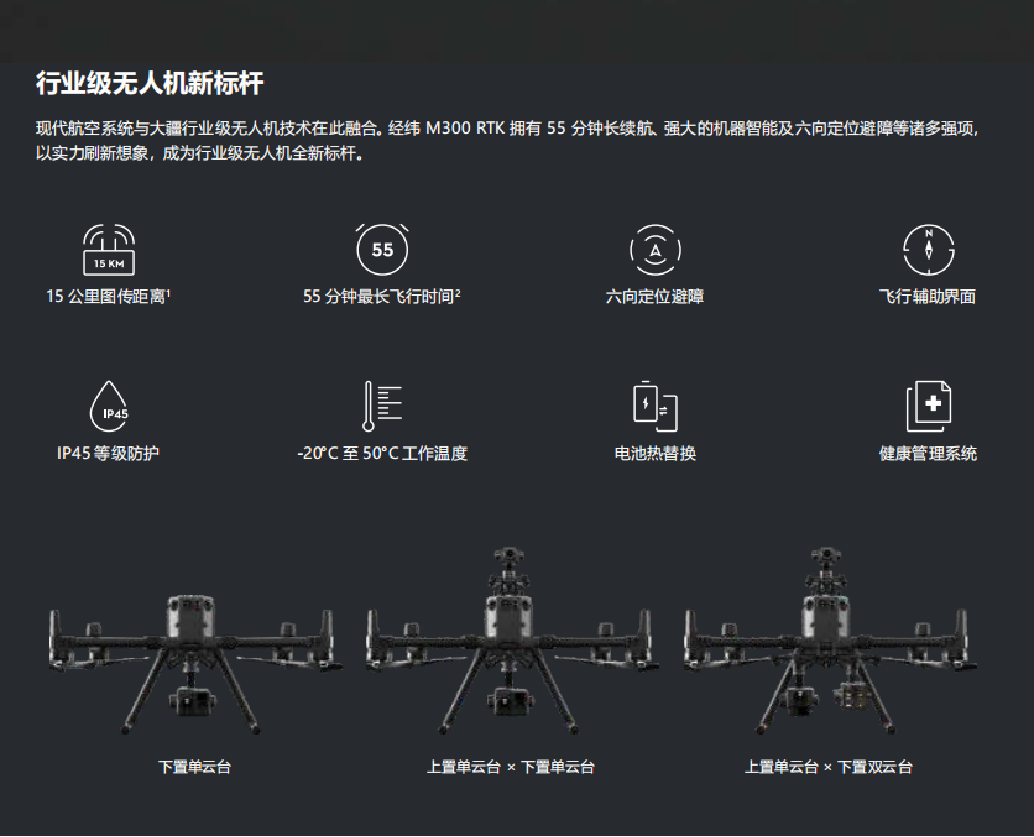
Task: Select the six-direction obstacle sensing icon
Action: click(x=655, y=250)
